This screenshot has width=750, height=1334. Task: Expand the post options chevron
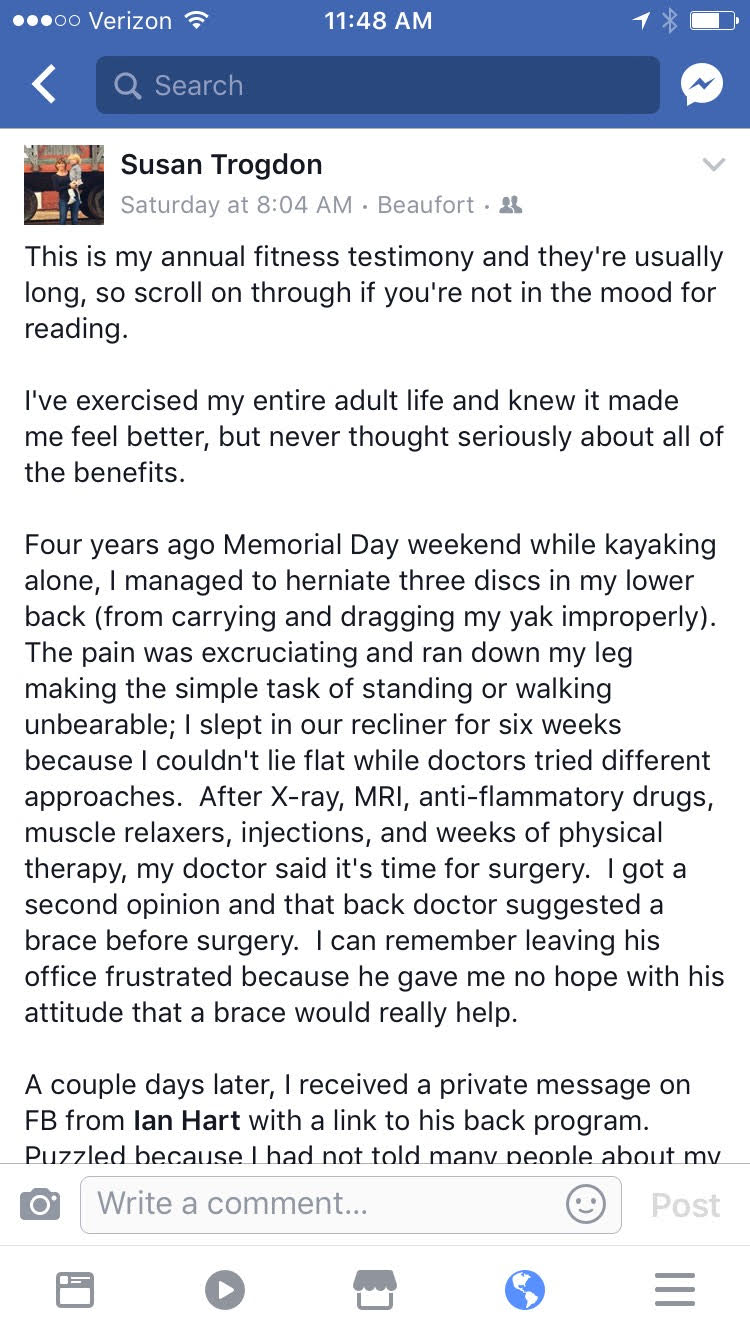tap(713, 165)
